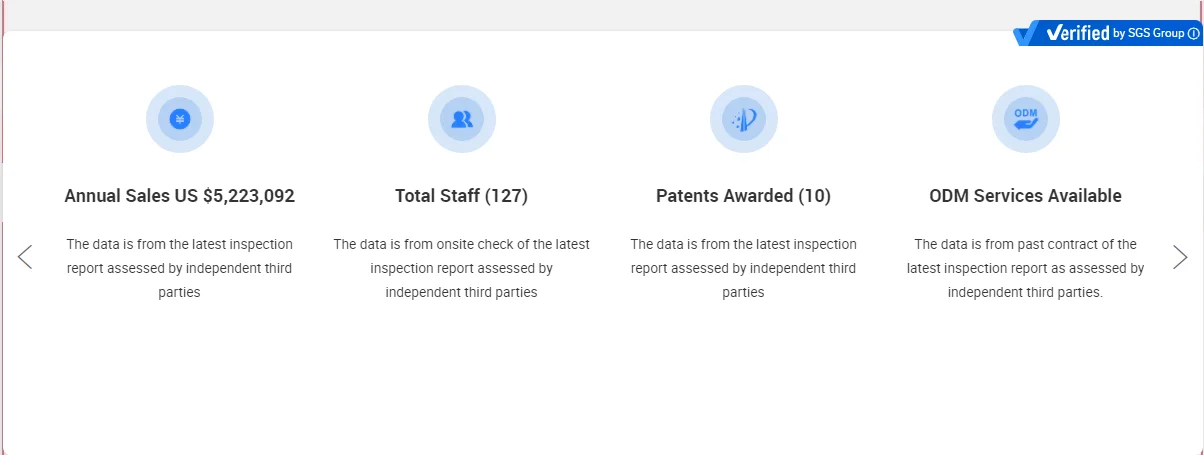This screenshot has width=1204, height=455.
Task: Click the description text below Patents Awarded
Action: pyautogui.click(x=744, y=268)
